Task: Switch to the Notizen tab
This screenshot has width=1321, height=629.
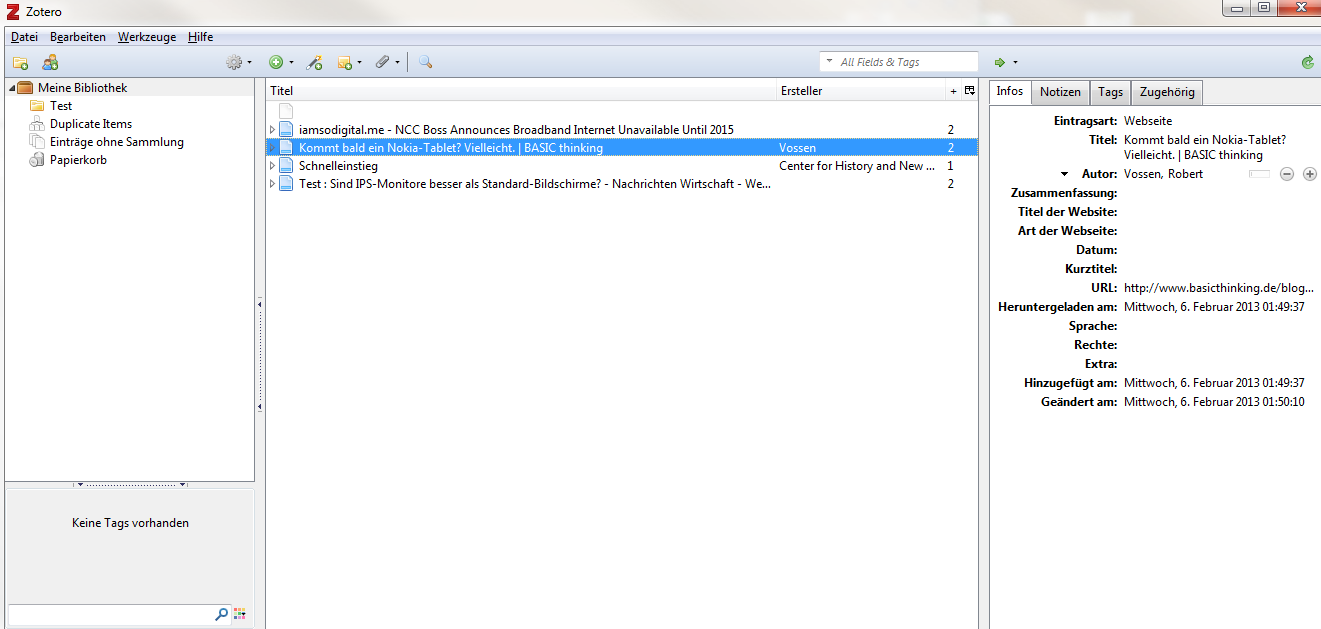Action: (1059, 92)
